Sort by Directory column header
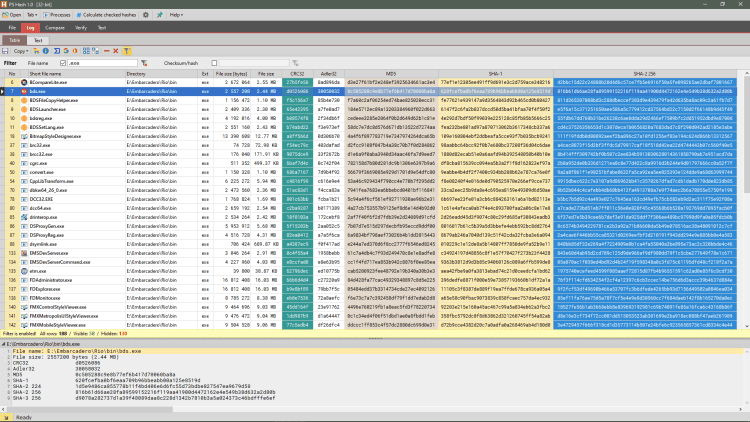 click(x=161, y=74)
